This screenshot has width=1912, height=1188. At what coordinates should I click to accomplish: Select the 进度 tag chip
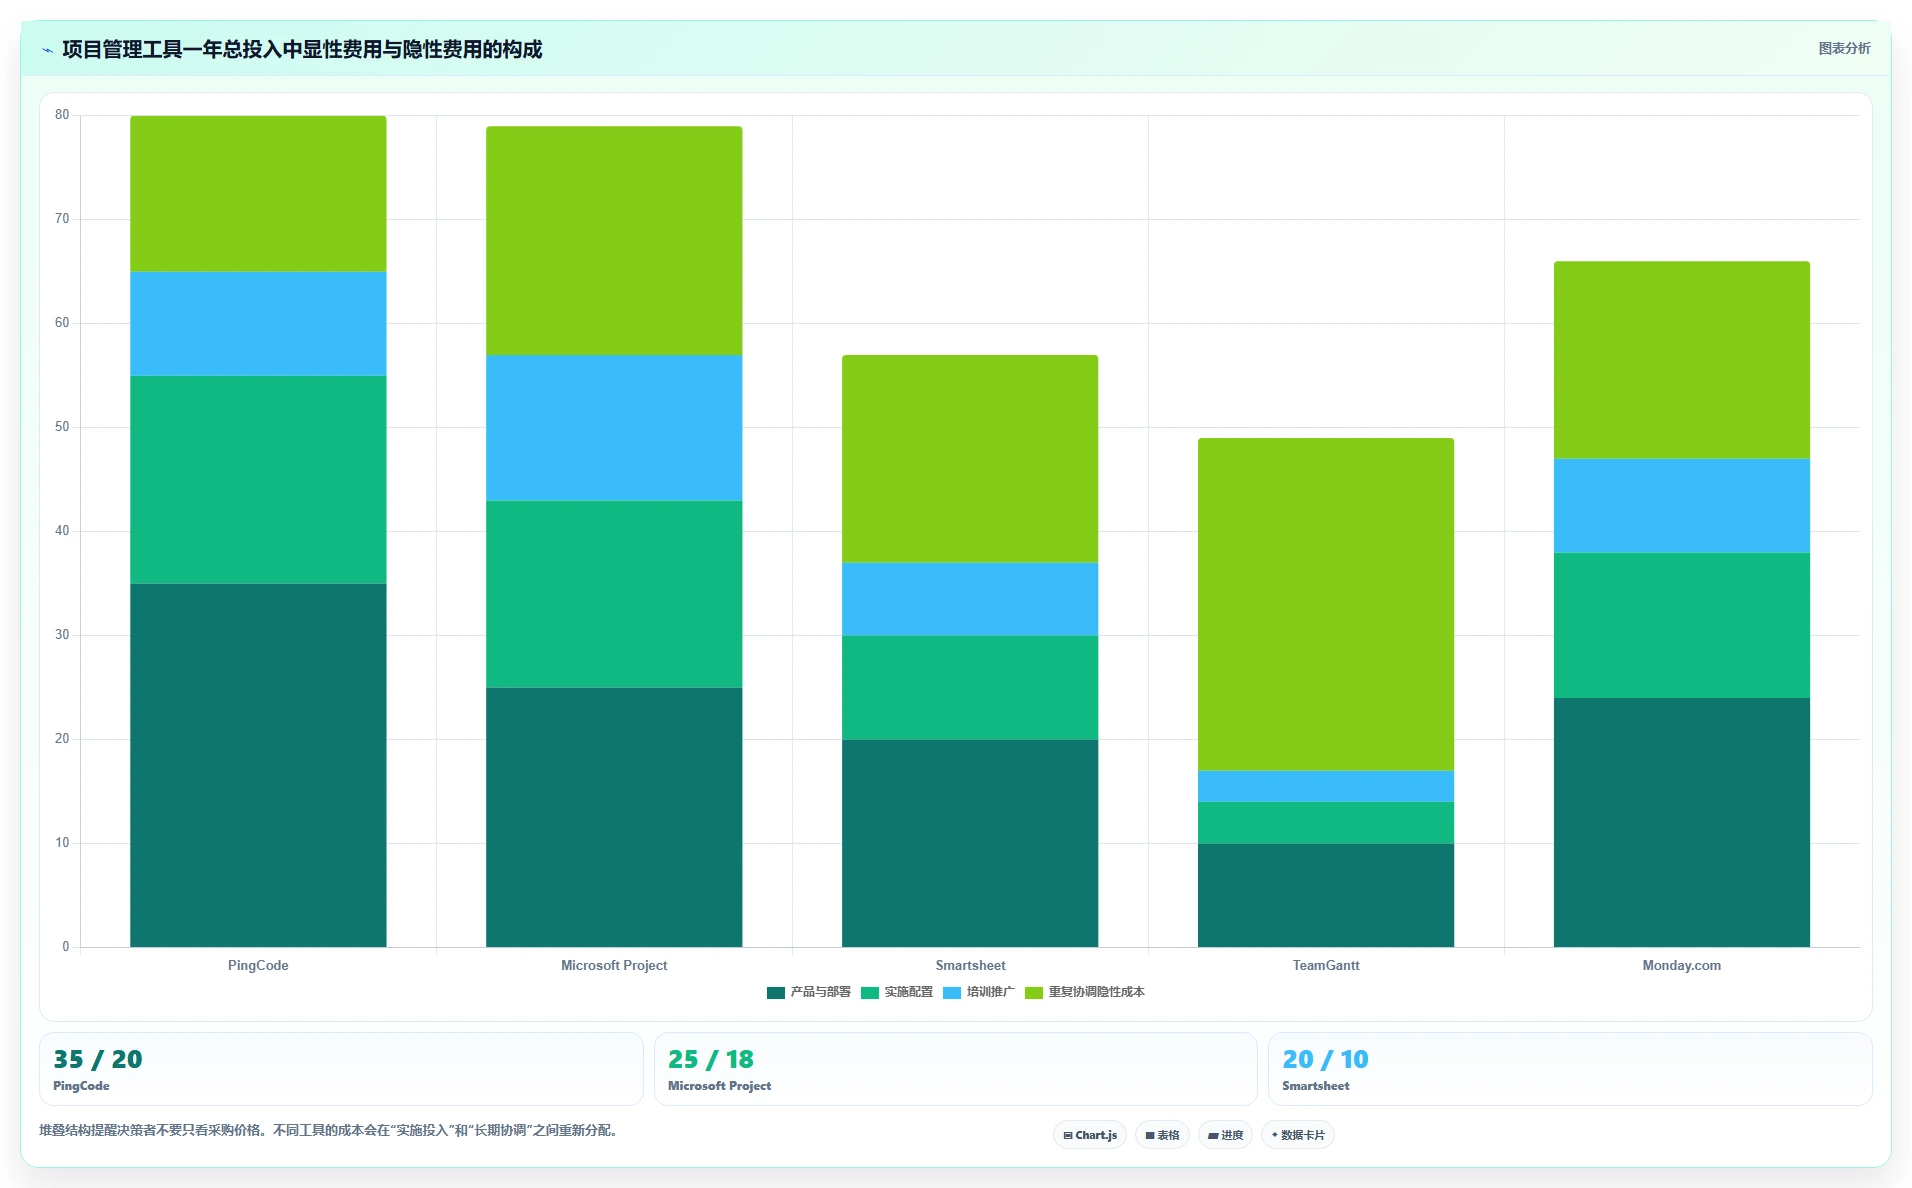tap(1225, 1135)
